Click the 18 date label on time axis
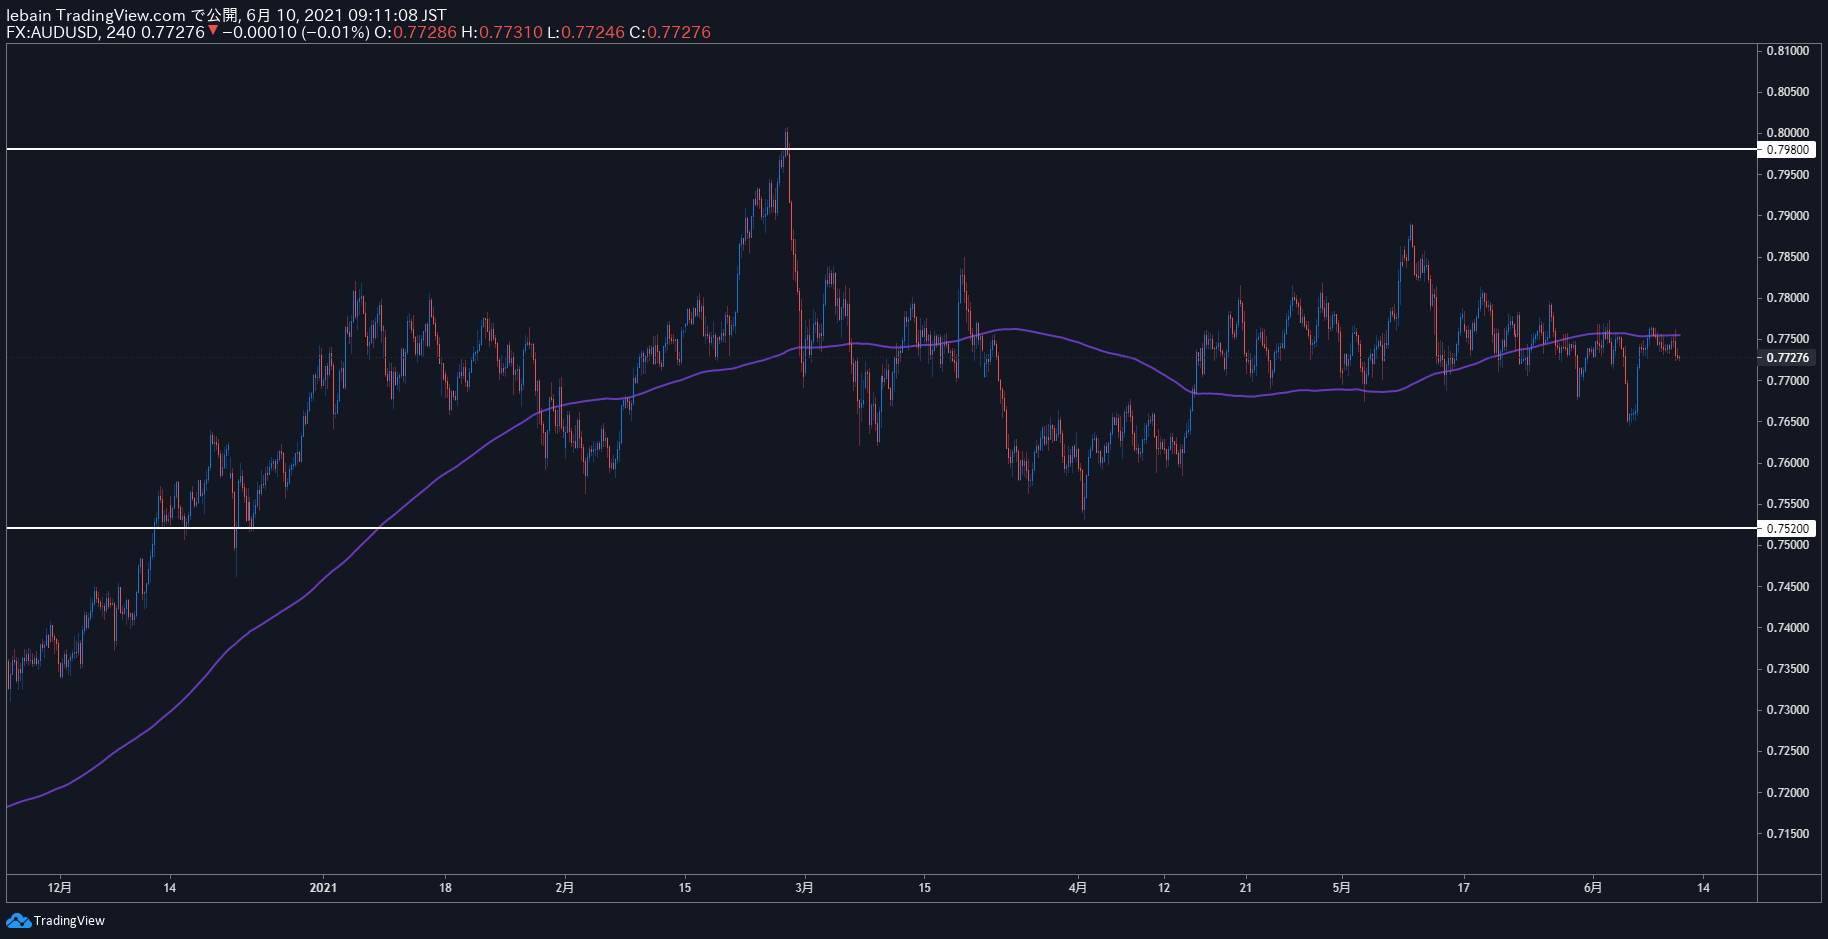Image resolution: width=1828 pixels, height=939 pixels. pos(445,888)
